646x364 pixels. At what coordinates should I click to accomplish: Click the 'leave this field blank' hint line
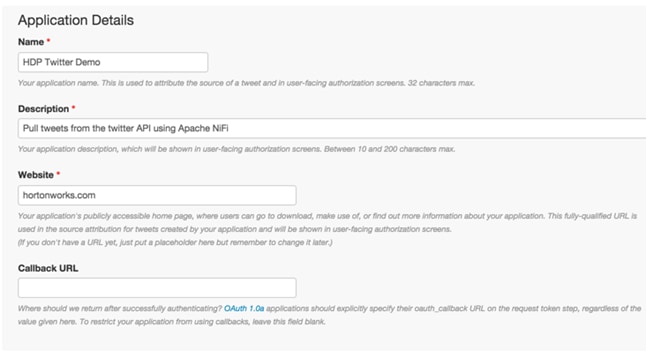tap(171, 322)
